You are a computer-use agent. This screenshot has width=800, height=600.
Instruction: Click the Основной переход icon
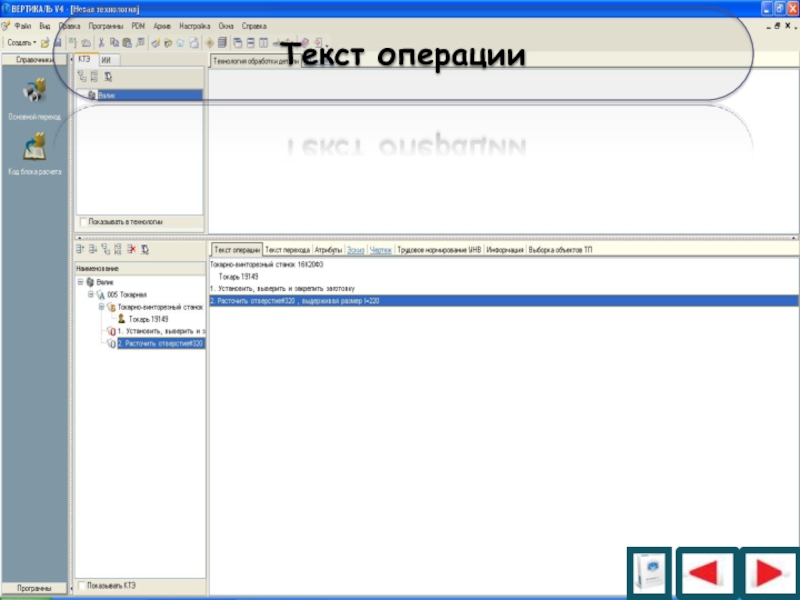point(34,93)
